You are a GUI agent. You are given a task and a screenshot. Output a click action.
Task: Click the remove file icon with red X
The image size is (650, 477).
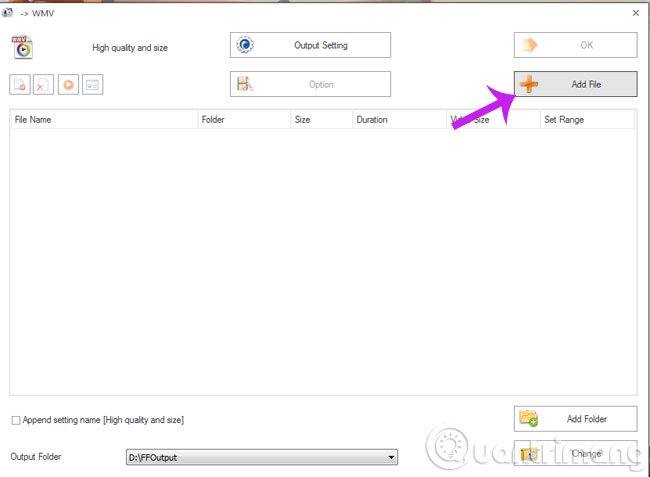tap(44, 85)
